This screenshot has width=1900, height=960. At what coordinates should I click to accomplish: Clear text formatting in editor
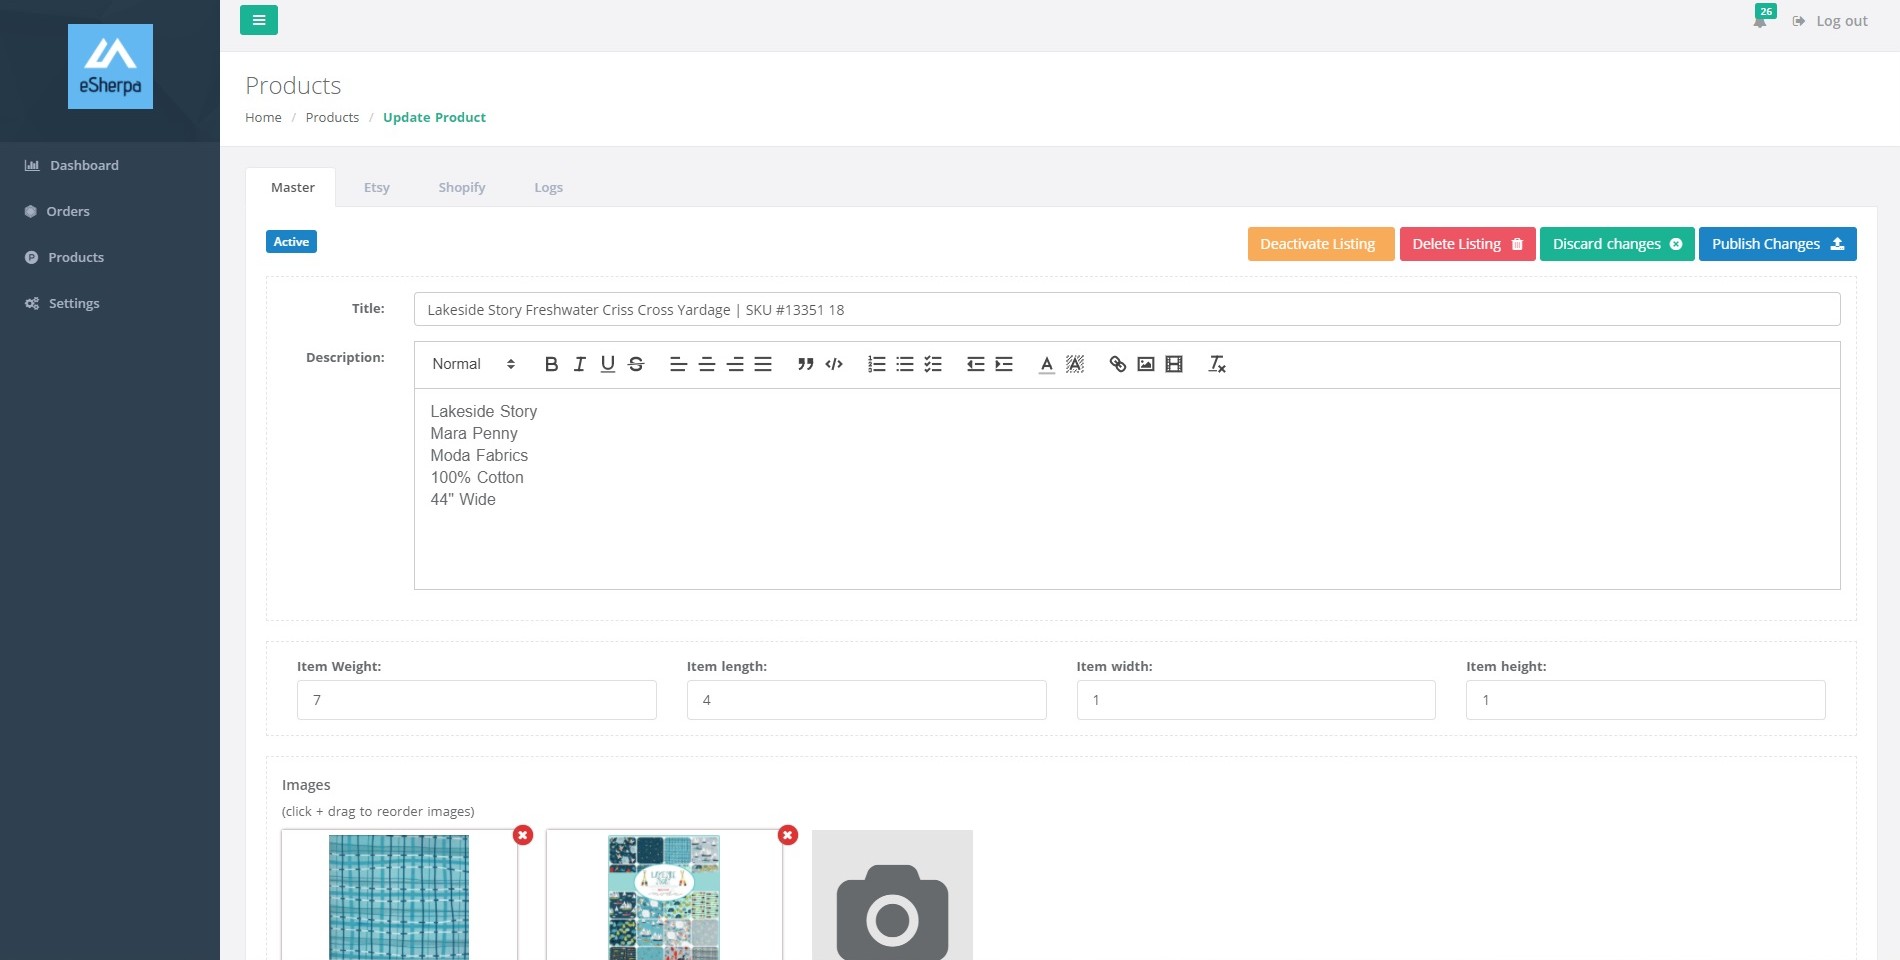click(x=1217, y=364)
